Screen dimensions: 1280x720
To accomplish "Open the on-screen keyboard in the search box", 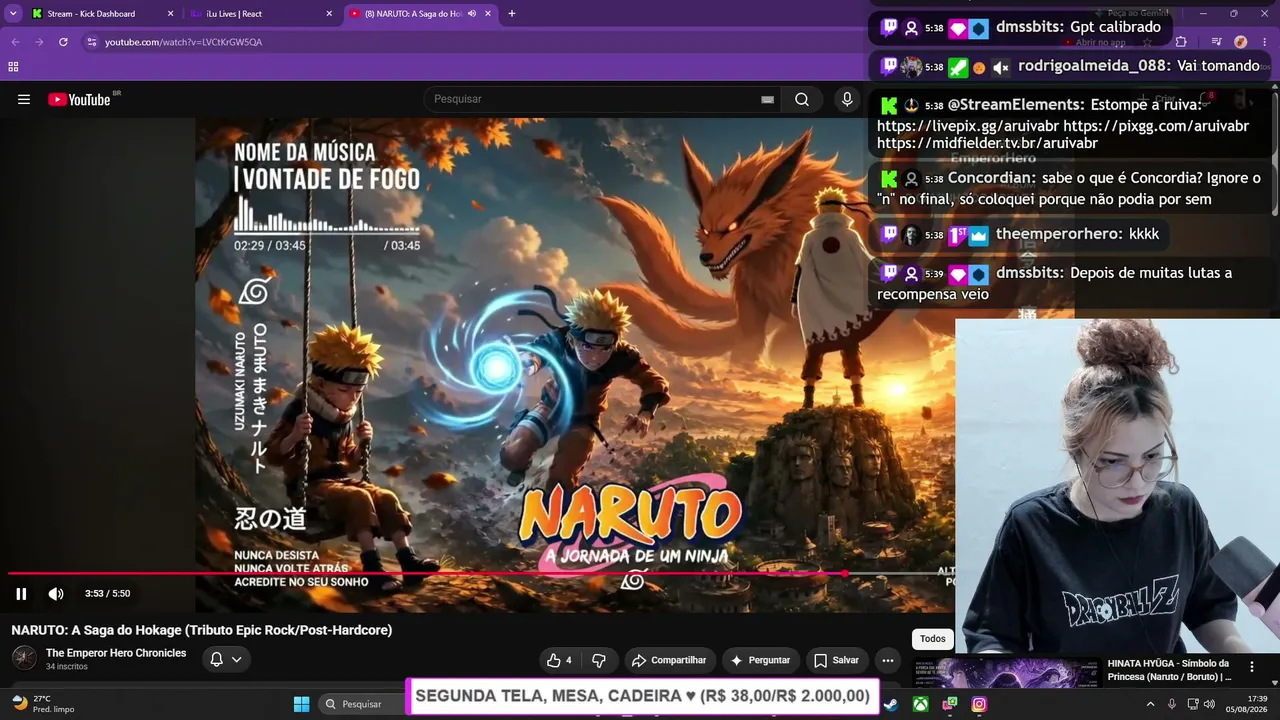I will click(x=767, y=99).
